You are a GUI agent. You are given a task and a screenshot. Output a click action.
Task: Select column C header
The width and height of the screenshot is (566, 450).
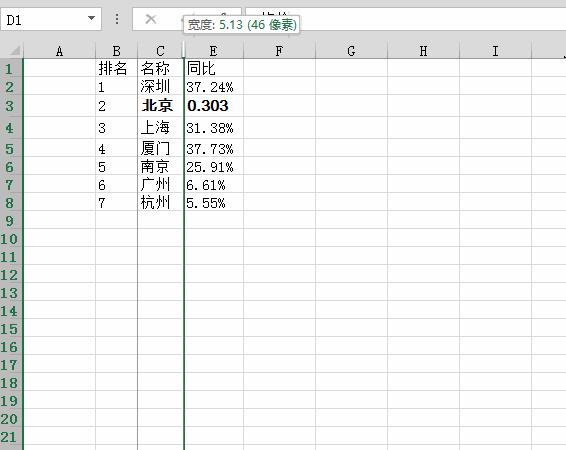160,51
